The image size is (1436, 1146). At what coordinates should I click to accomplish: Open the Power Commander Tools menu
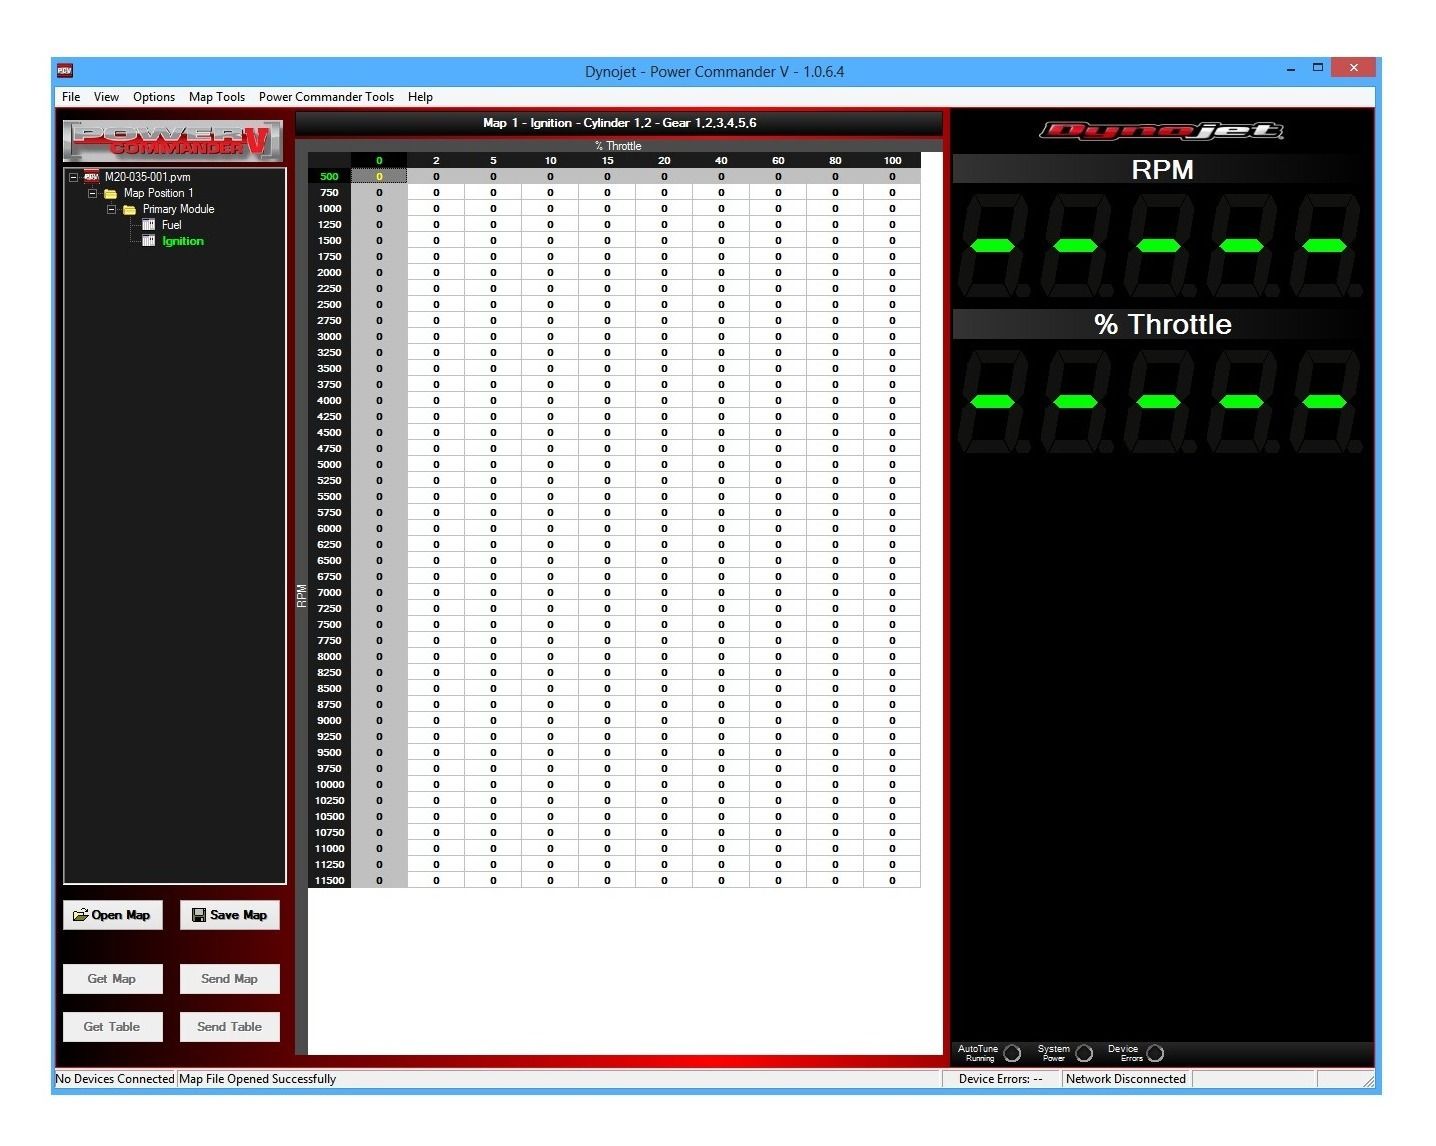326,96
